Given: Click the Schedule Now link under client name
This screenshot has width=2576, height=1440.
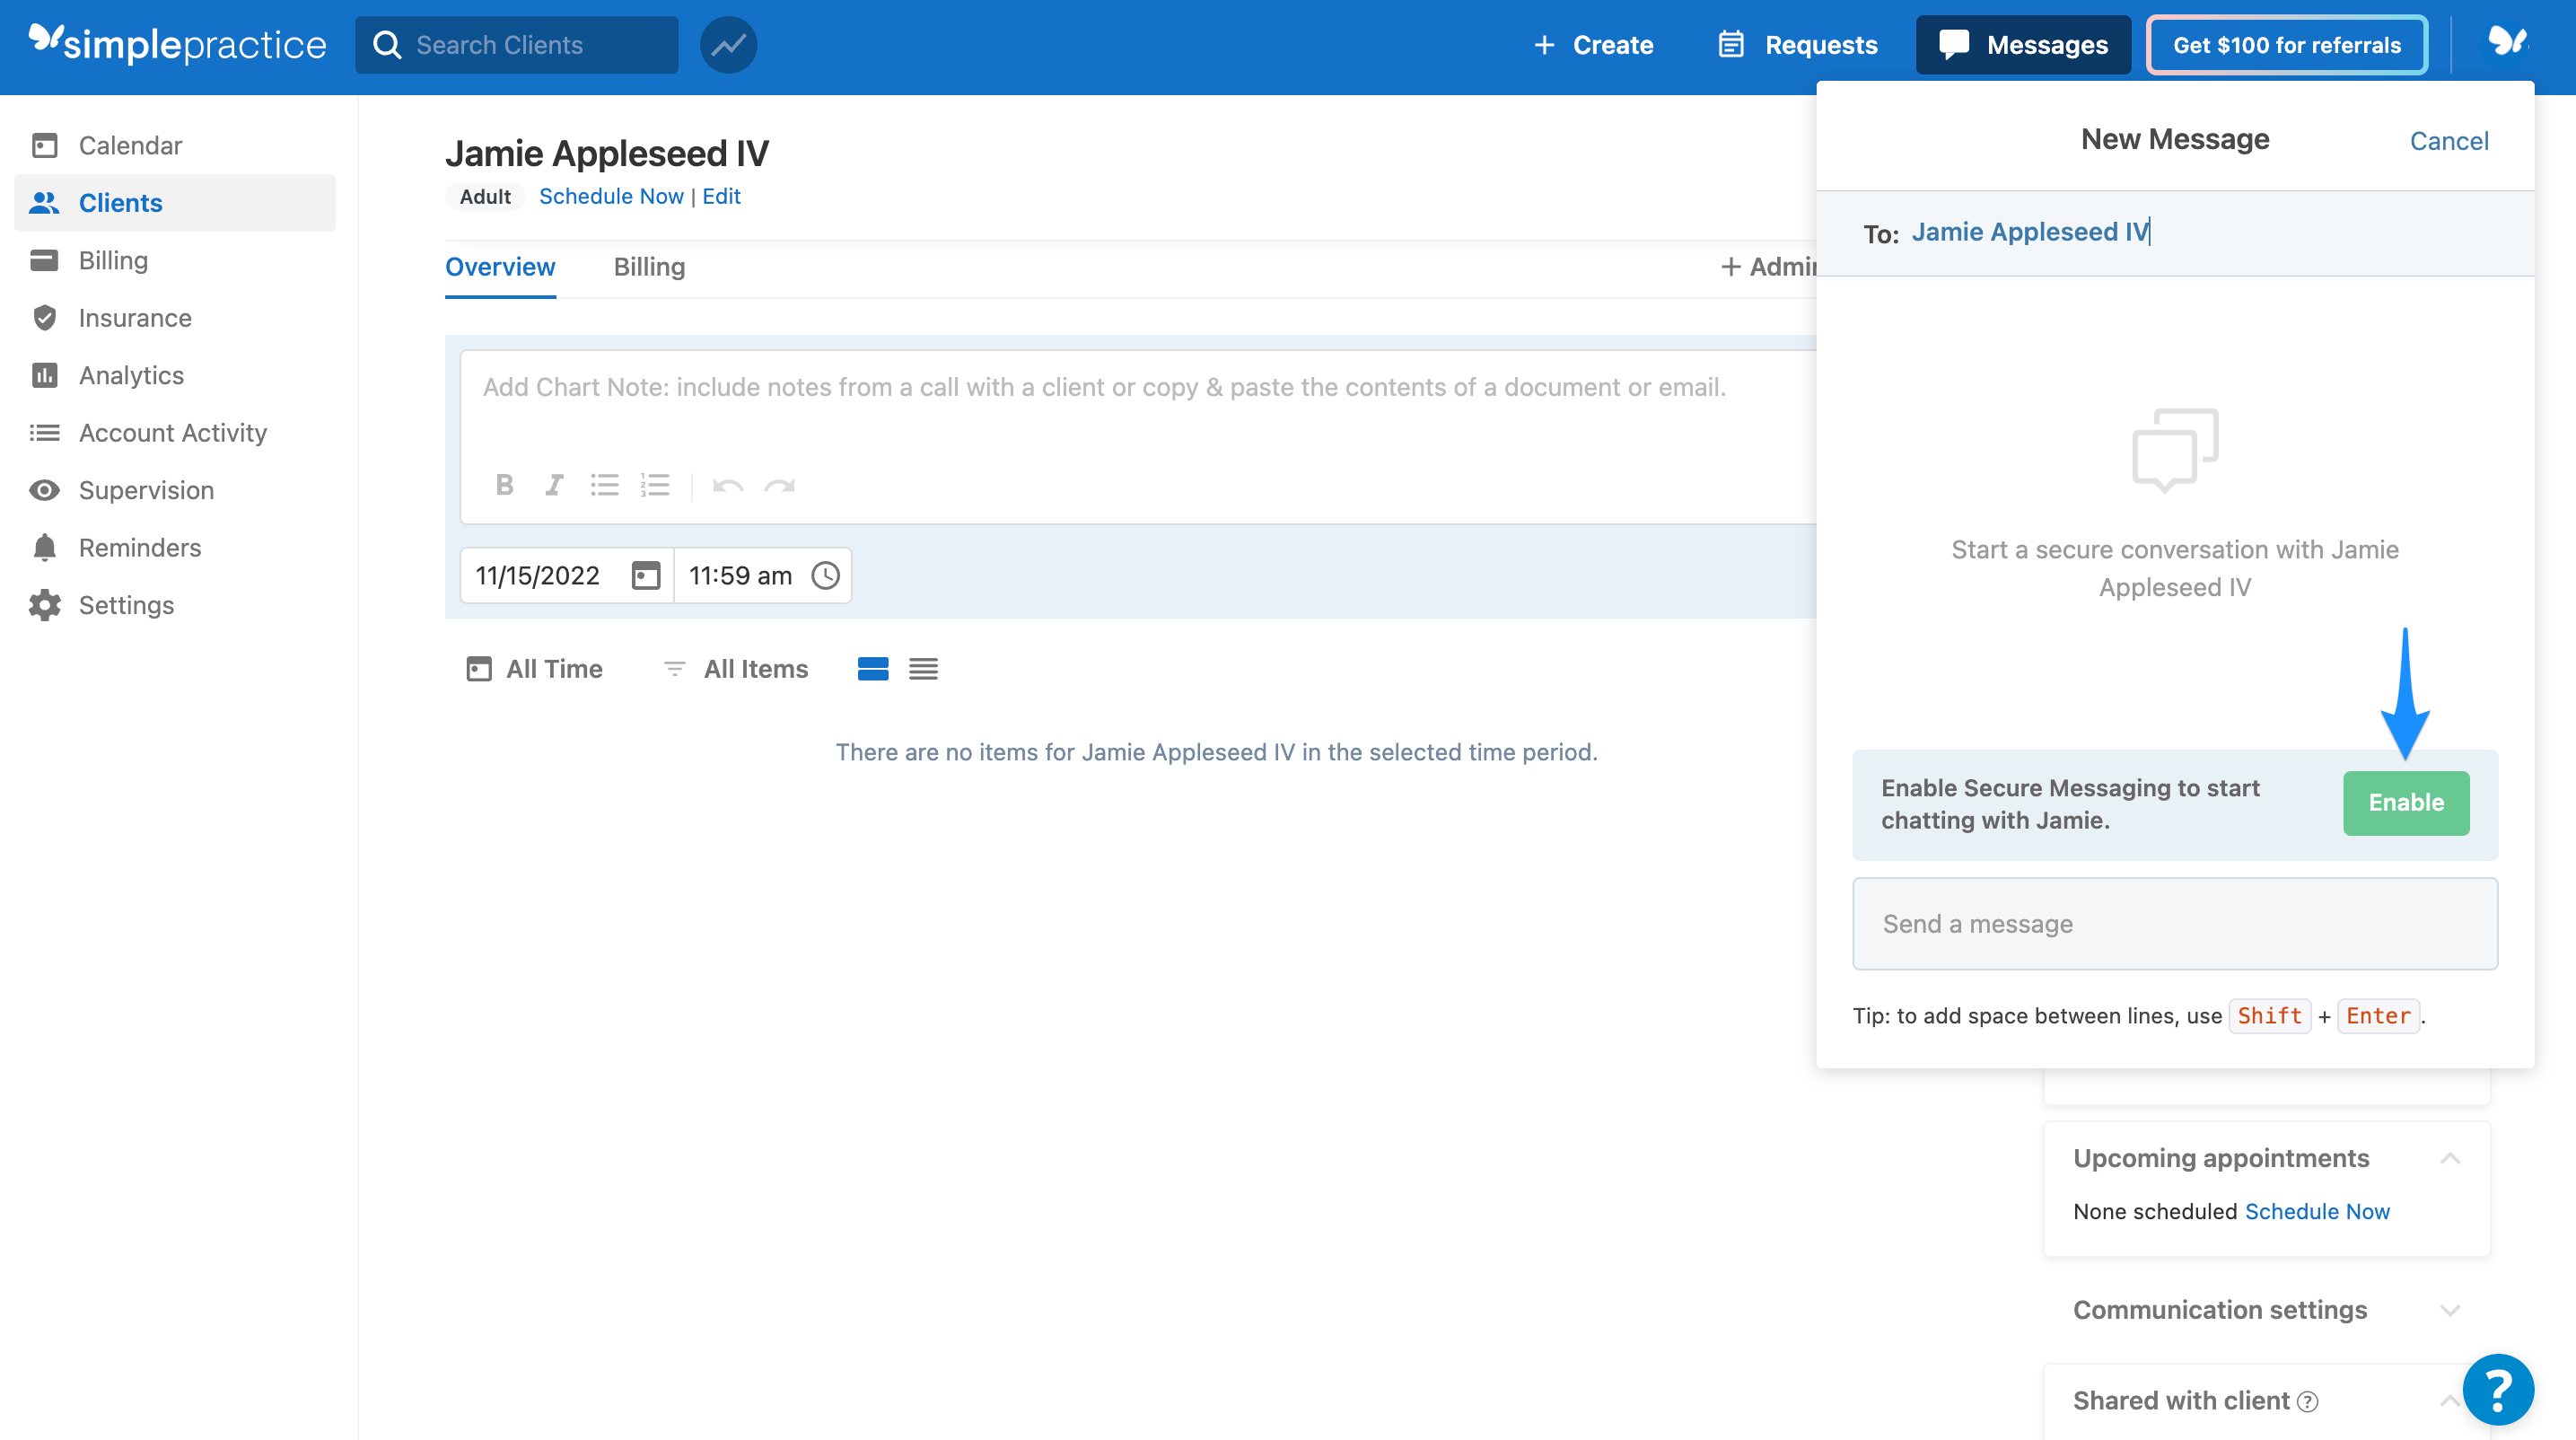Looking at the screenshot, I should pyautogui.click(x=611, y=196).
